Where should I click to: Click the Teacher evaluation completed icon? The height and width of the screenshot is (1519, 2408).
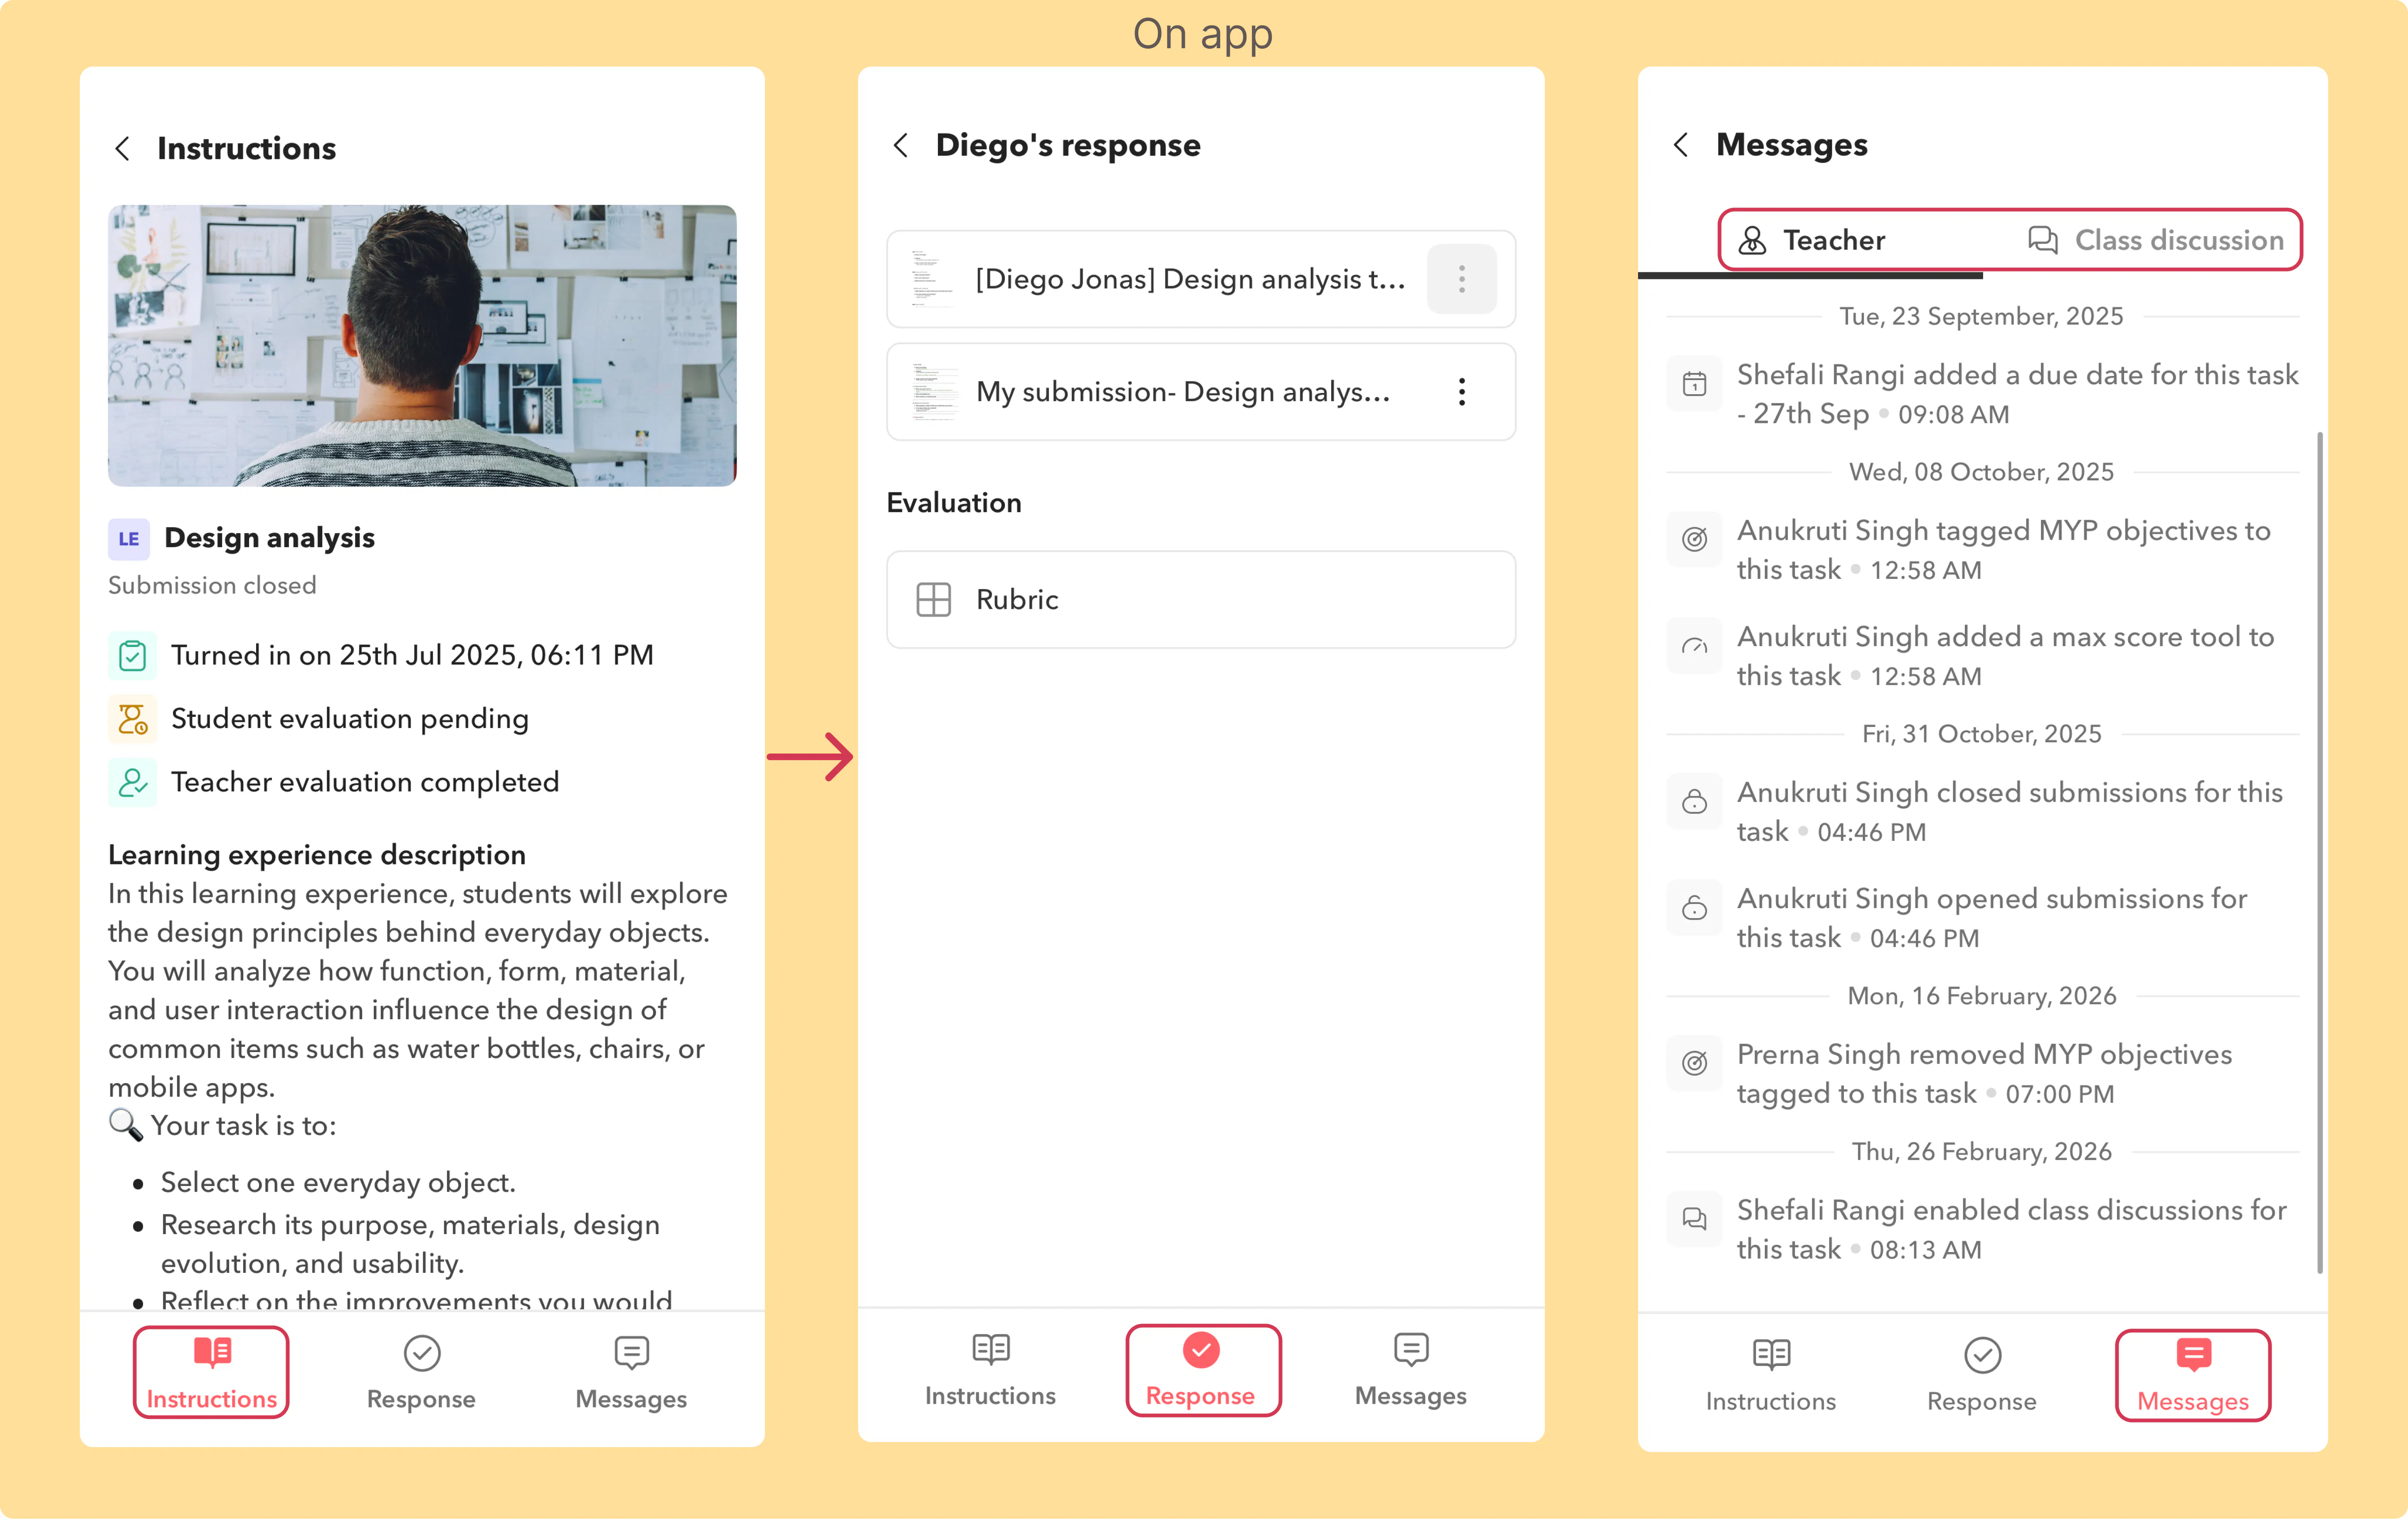tap(132, 782)
